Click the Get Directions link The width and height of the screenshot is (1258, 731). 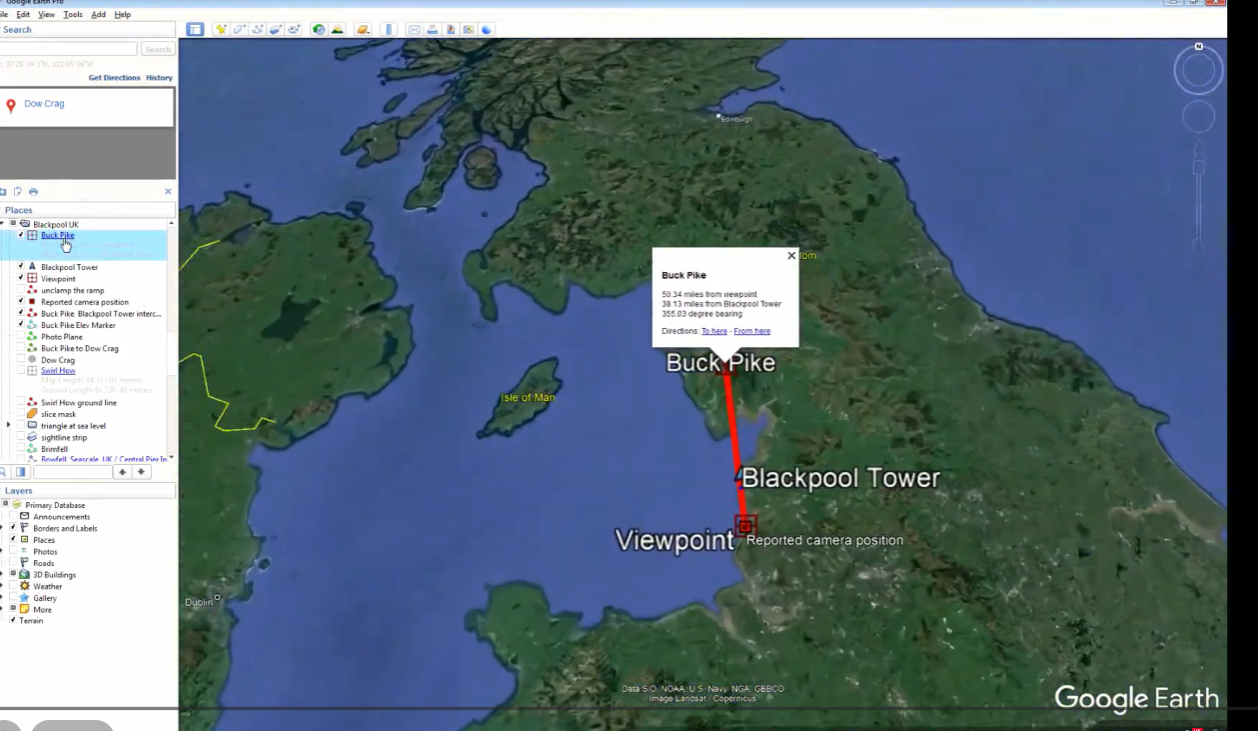pyautogui.click(x=114, y=78)
